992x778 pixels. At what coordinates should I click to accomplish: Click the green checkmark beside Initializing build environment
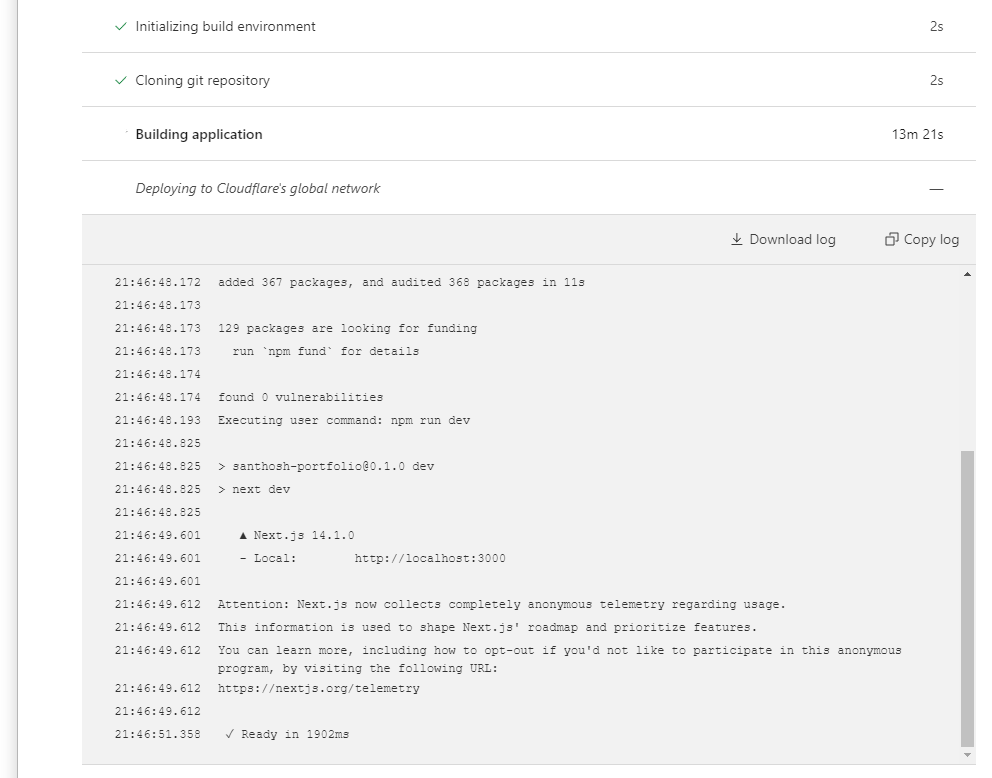[121, 27]
